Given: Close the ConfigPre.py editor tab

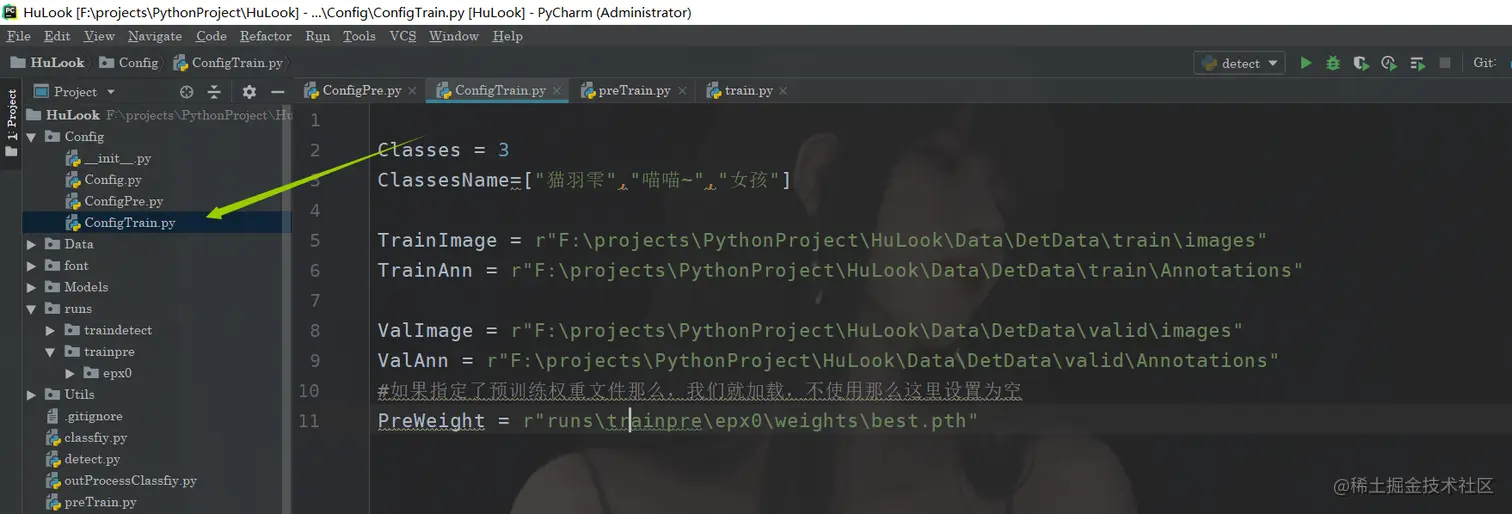Looking at the screenshot, I should pos(413,90).
